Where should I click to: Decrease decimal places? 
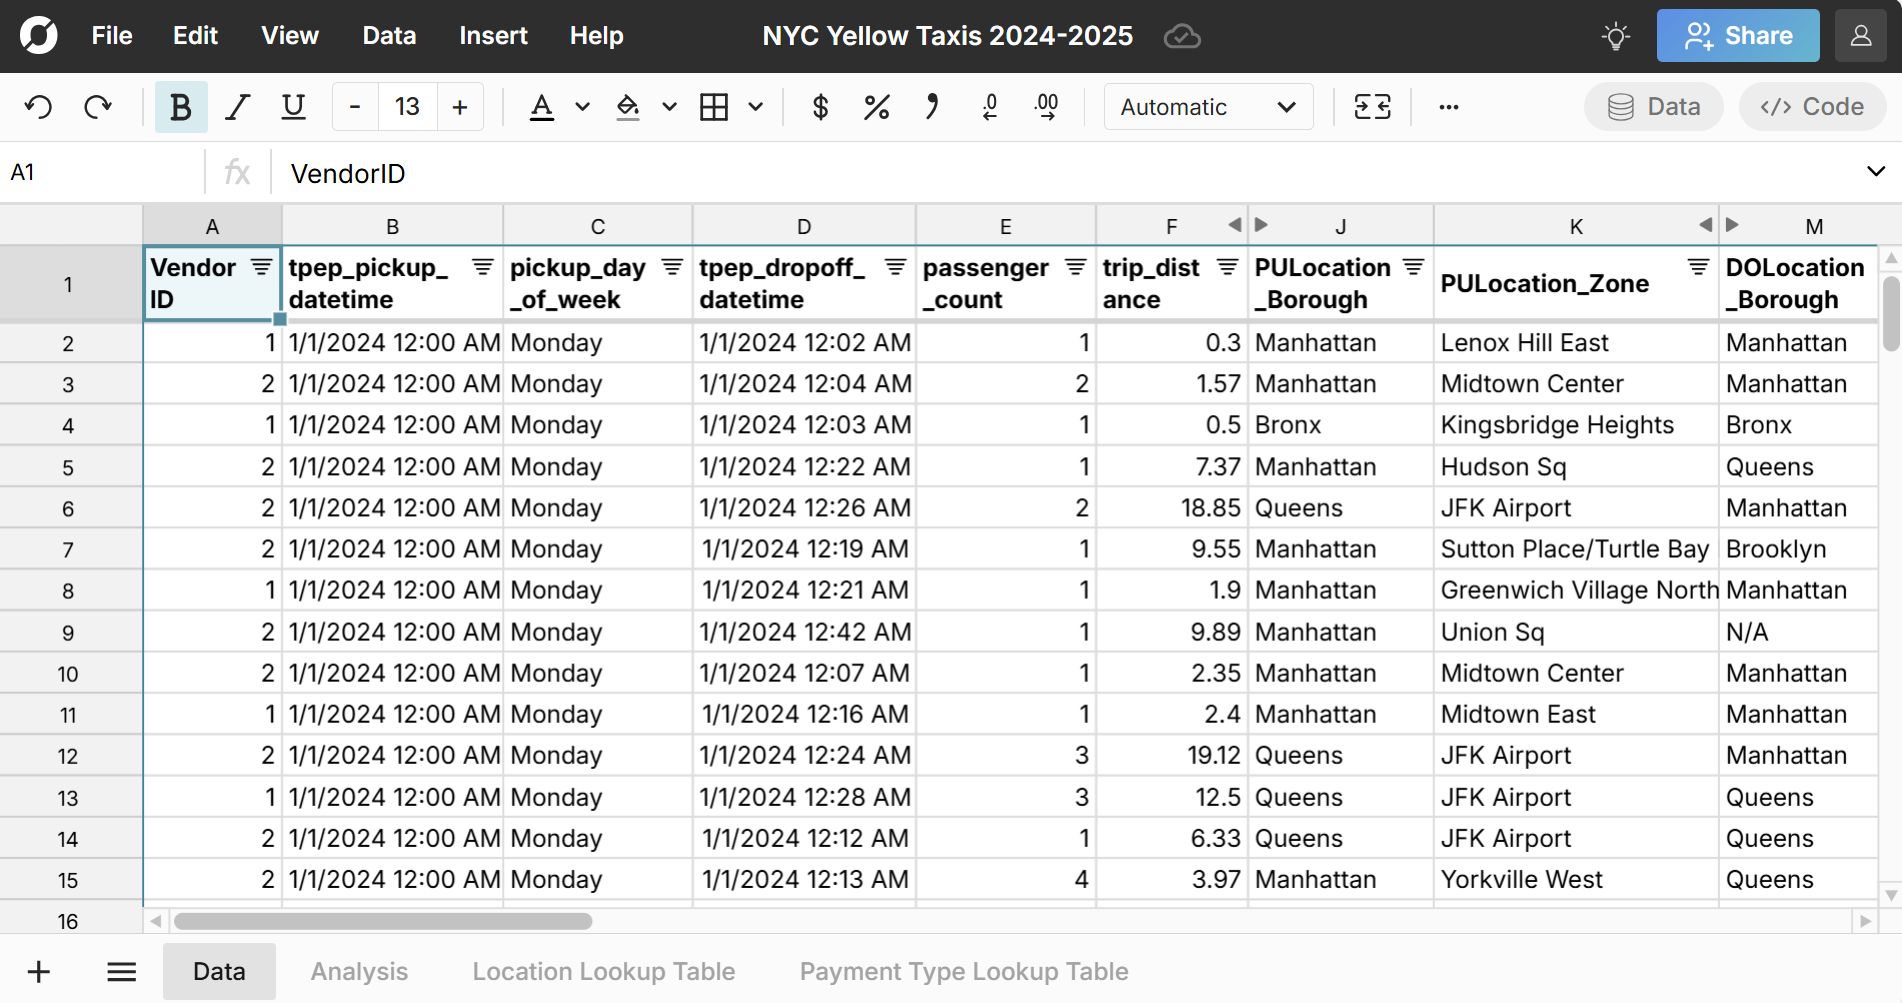coord(990,107)
